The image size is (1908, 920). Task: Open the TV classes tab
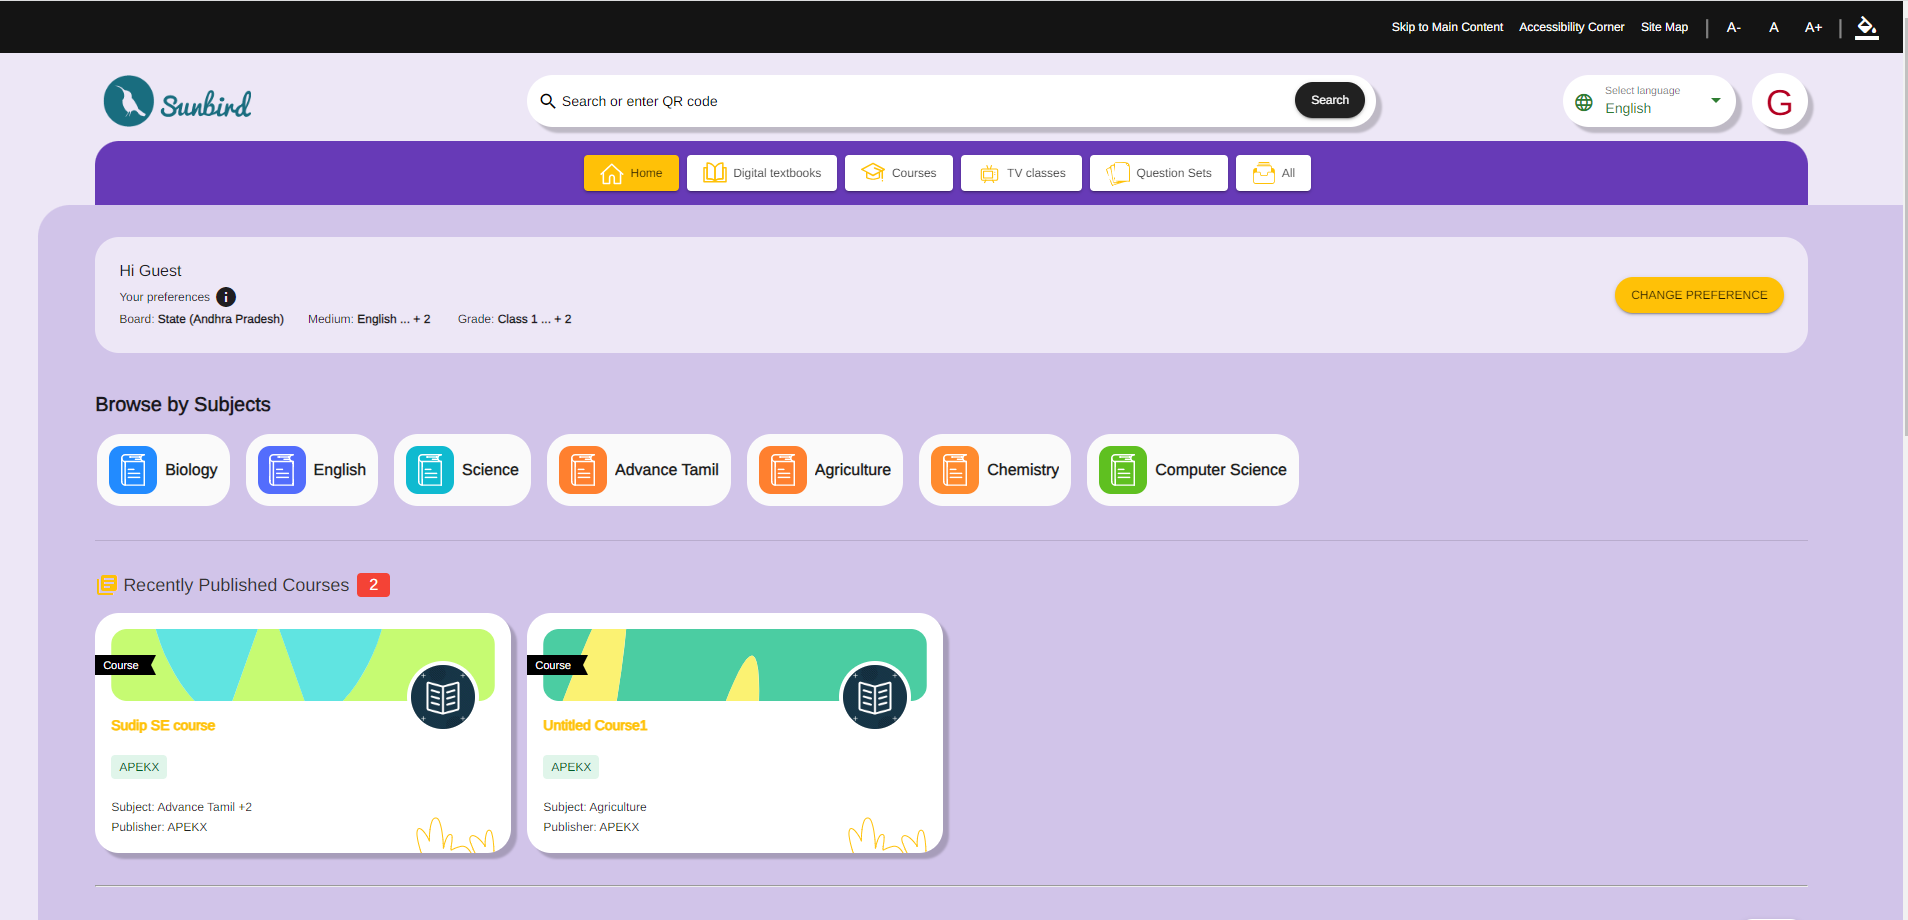[x=1021, y=173]
